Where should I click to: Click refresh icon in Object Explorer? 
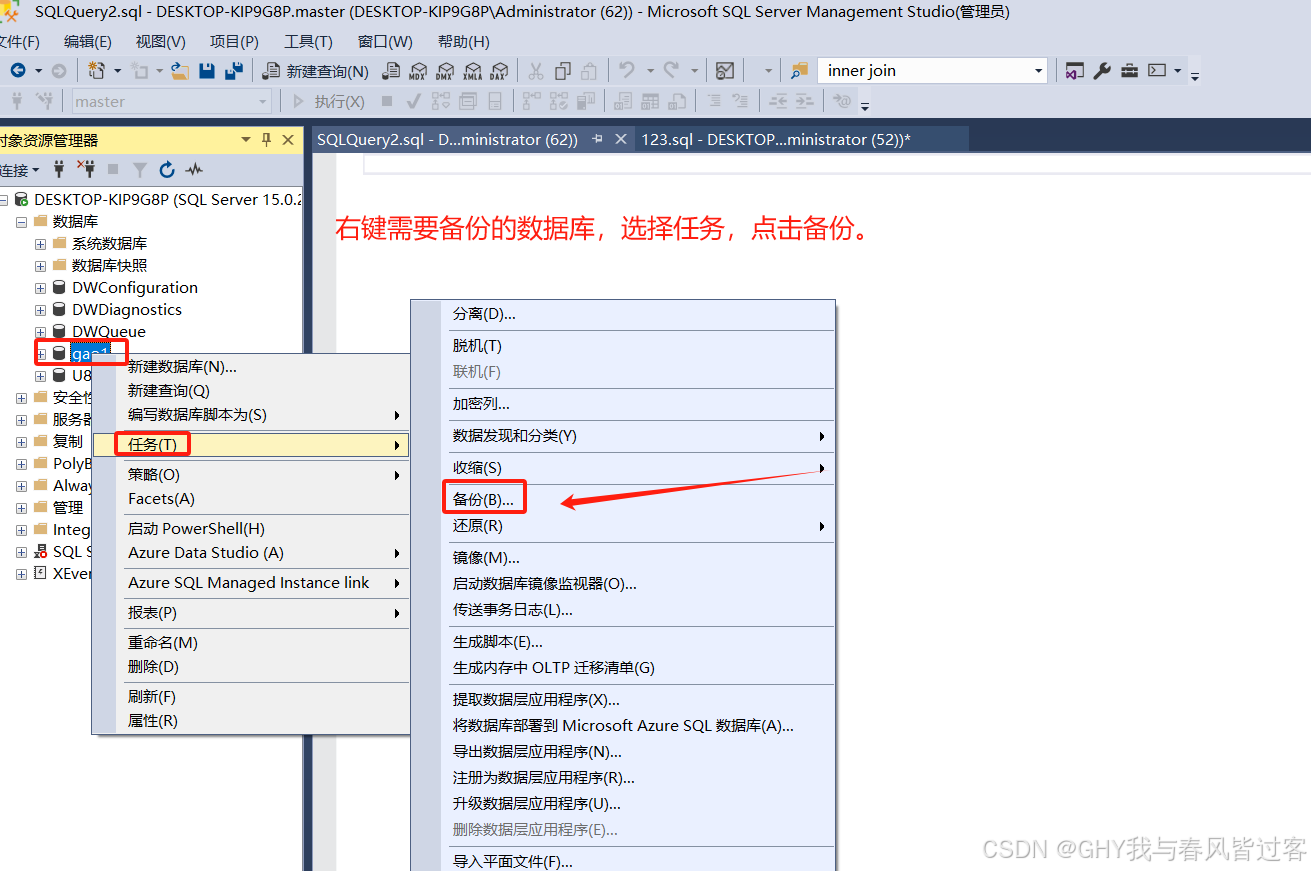click(167, 170)
